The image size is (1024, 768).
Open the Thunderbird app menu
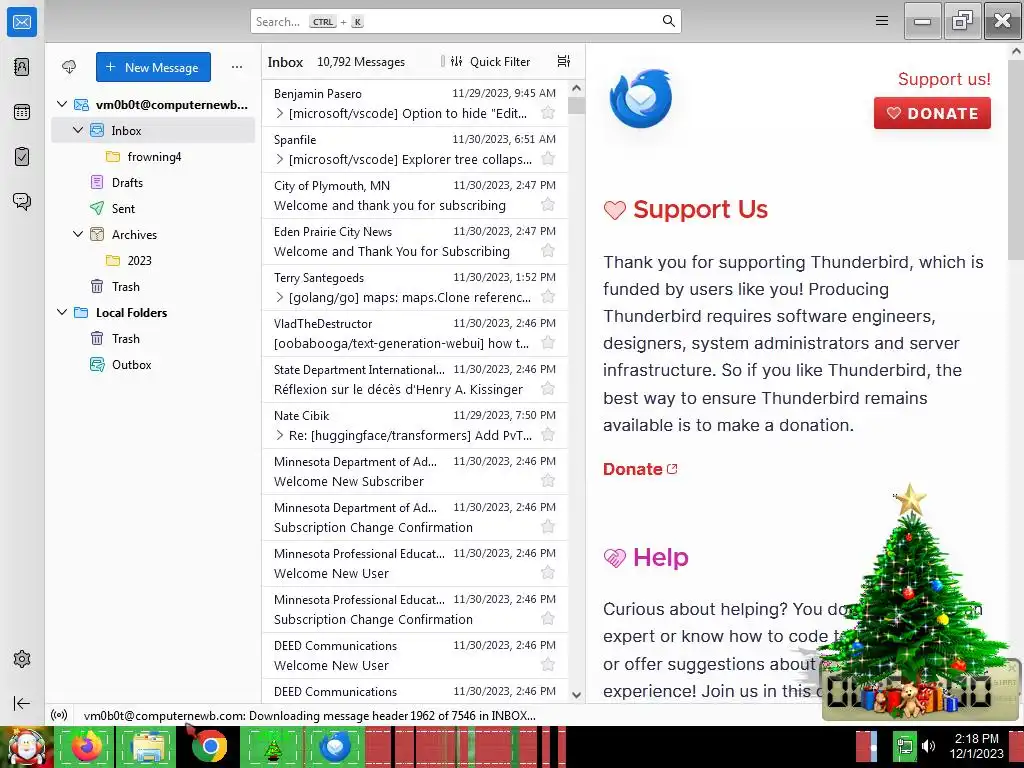[882, 21]
